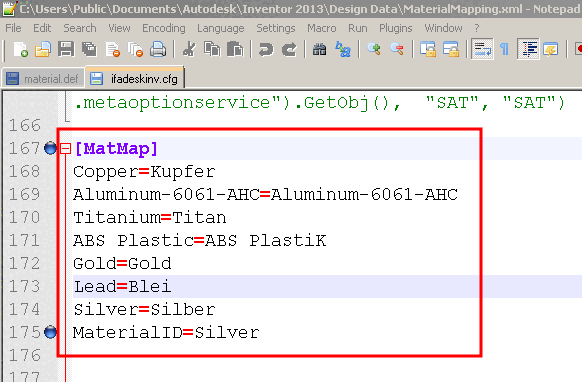This screenshot has width=582, height=382.
Task: Toggle the indent guide icon
Action: click(x=528, y=49)
